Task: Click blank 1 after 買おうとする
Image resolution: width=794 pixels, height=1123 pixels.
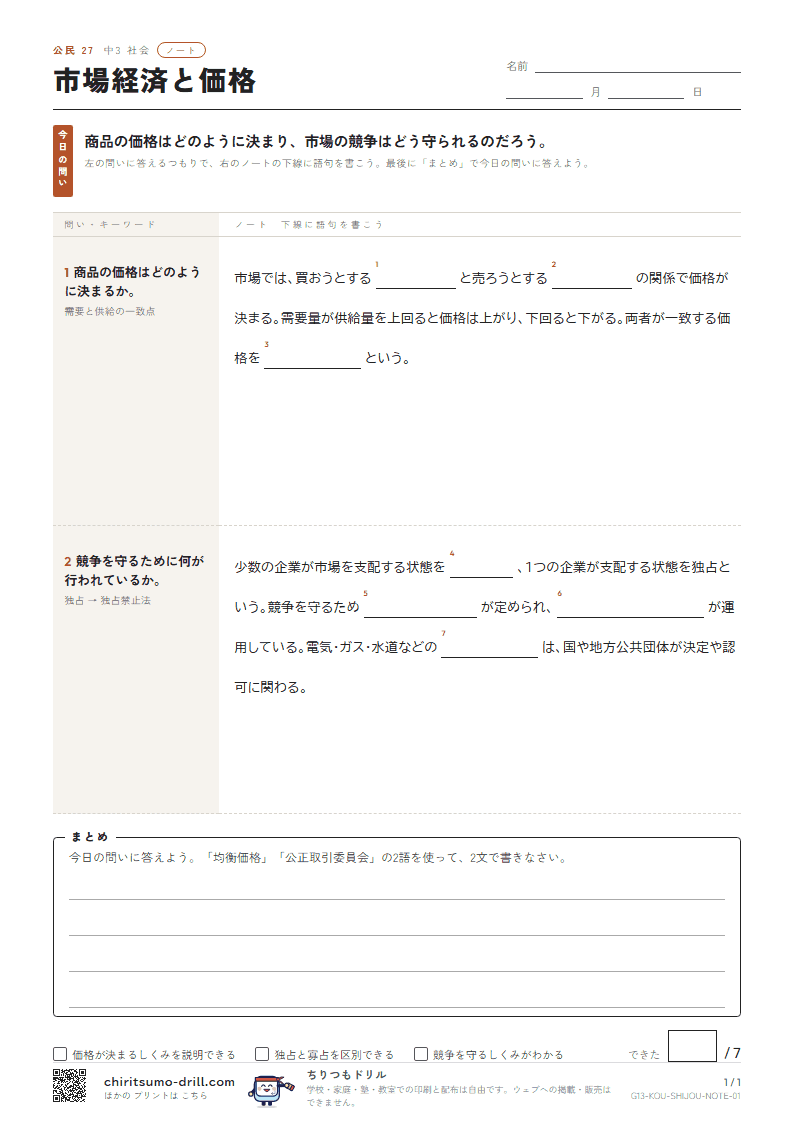Action: click(x=416, y=279)
